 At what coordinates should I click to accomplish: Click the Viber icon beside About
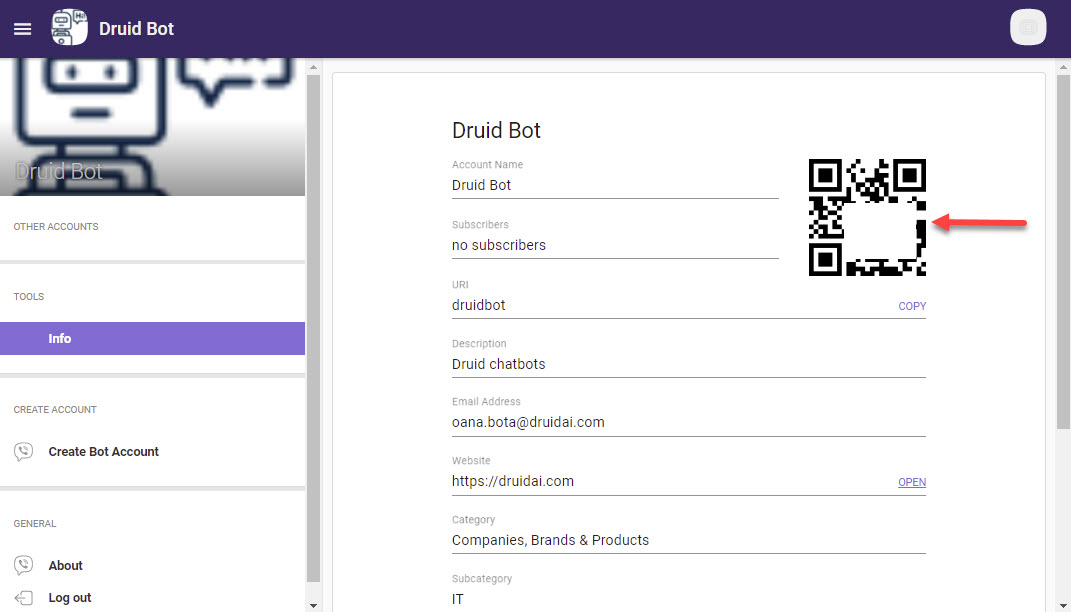pos(23,566)
